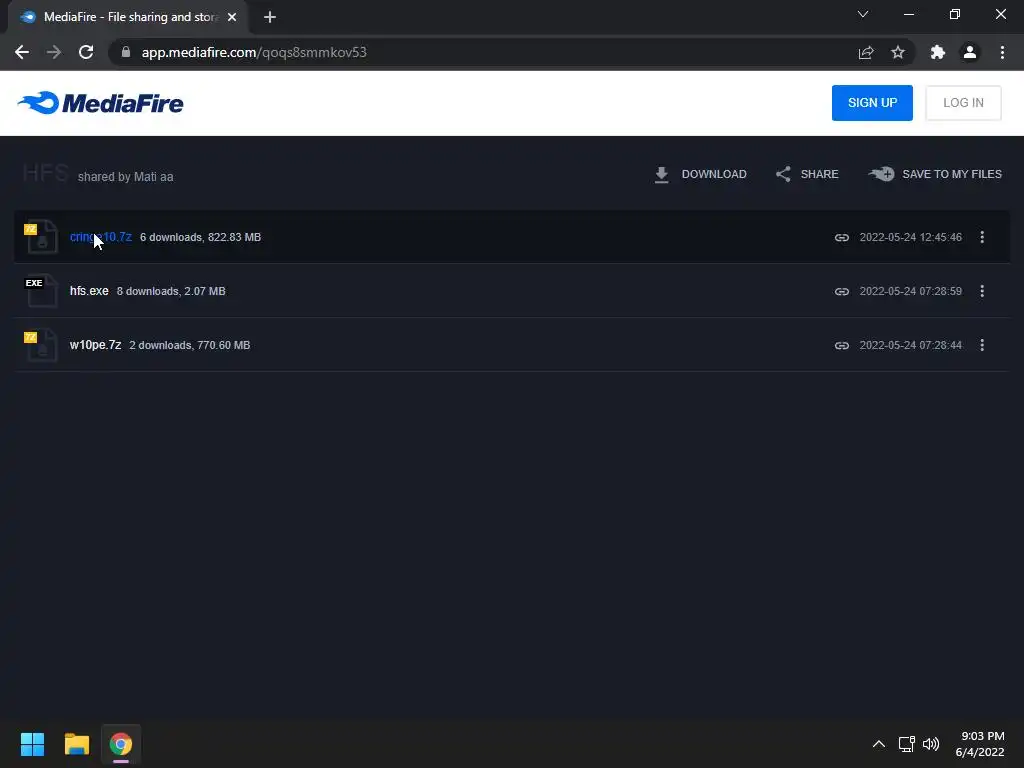This screenshot has height=768, width=1024.
Task: Click the 7Z file icon for w10pe.7z
Action: [x=40, y=345]
